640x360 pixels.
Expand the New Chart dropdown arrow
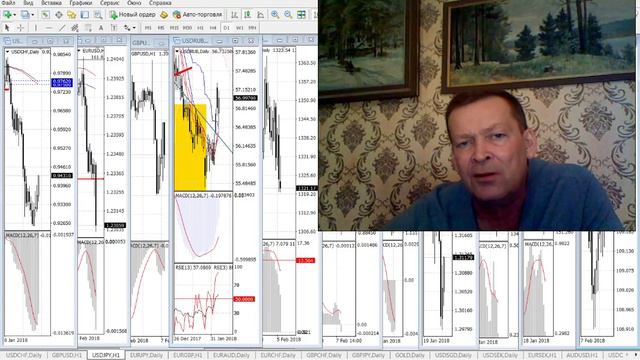[15, 15]
